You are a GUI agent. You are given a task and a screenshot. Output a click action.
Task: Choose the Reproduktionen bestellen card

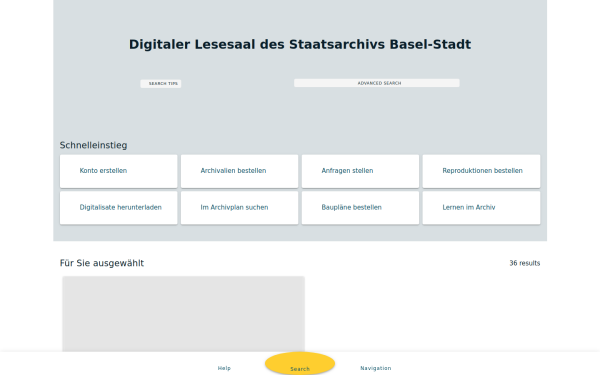point(481,171)
